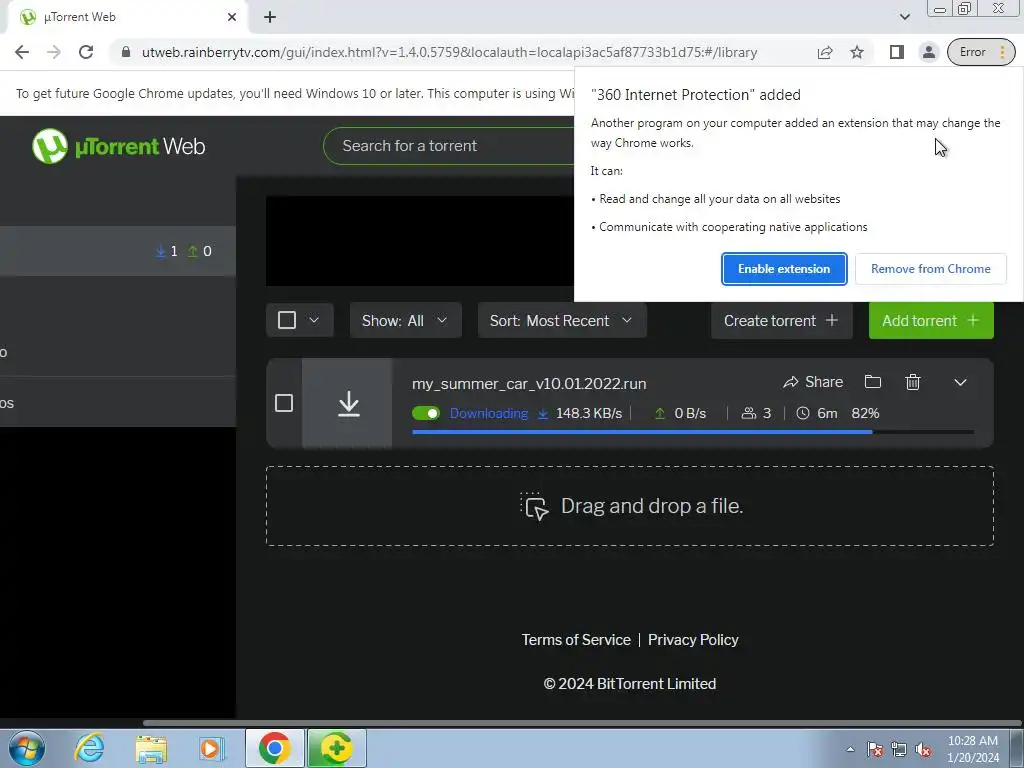This screenshot has height=768, width=1024.
Task: Click the address bar URL
Action: tap(449, 52)
